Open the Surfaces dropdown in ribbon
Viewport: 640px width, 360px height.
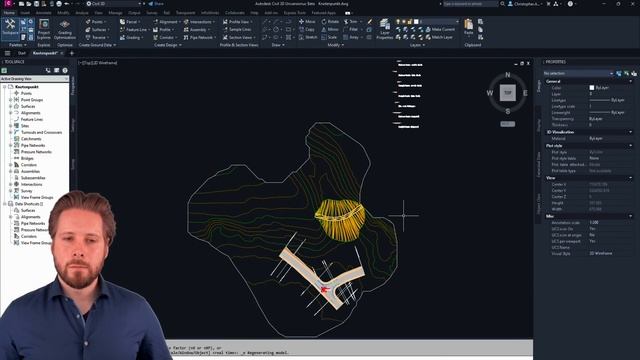click(x=97, y=29)
